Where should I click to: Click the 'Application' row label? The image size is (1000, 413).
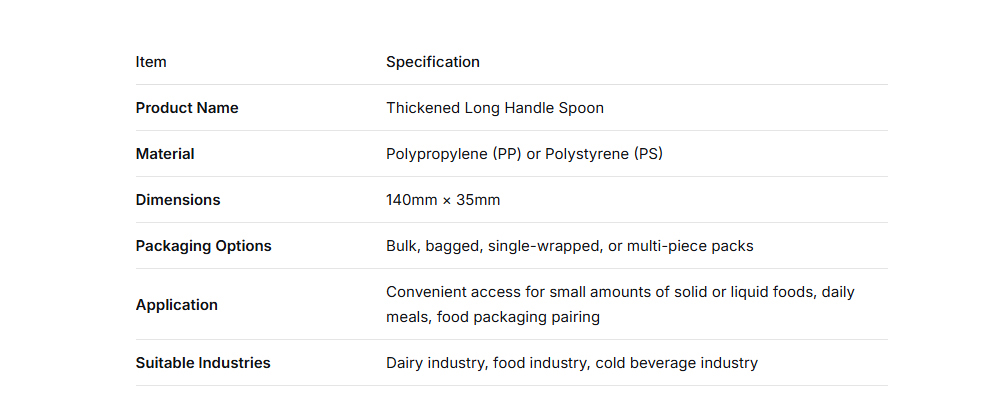coord(176,305)
